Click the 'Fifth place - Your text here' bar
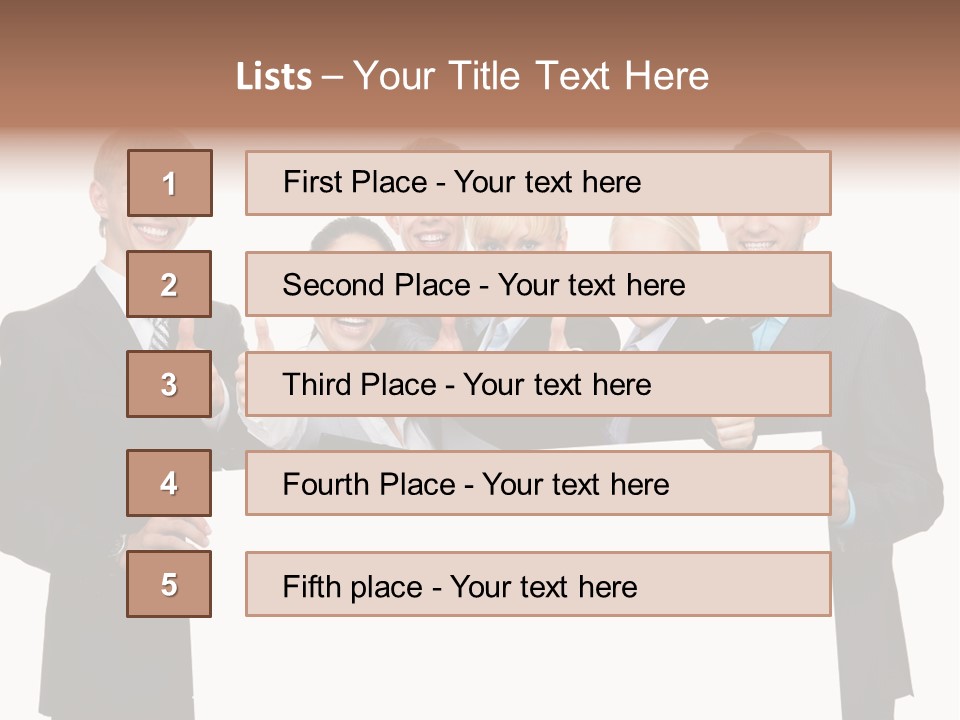 coord(538,585)
